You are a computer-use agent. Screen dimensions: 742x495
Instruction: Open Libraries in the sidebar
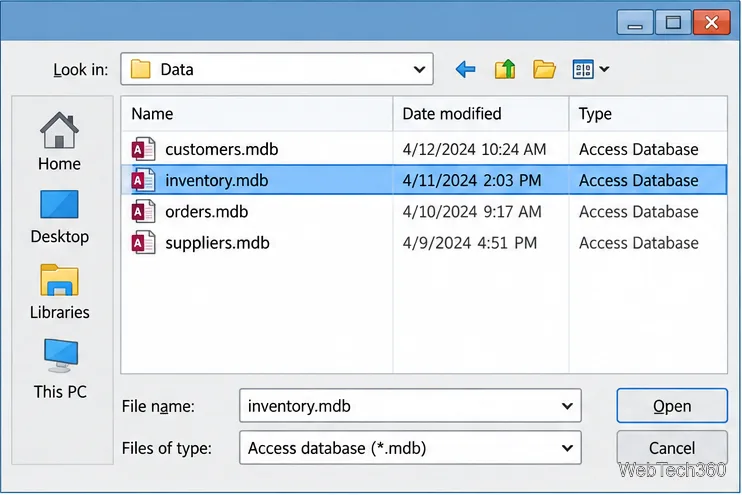click(59, 292)
